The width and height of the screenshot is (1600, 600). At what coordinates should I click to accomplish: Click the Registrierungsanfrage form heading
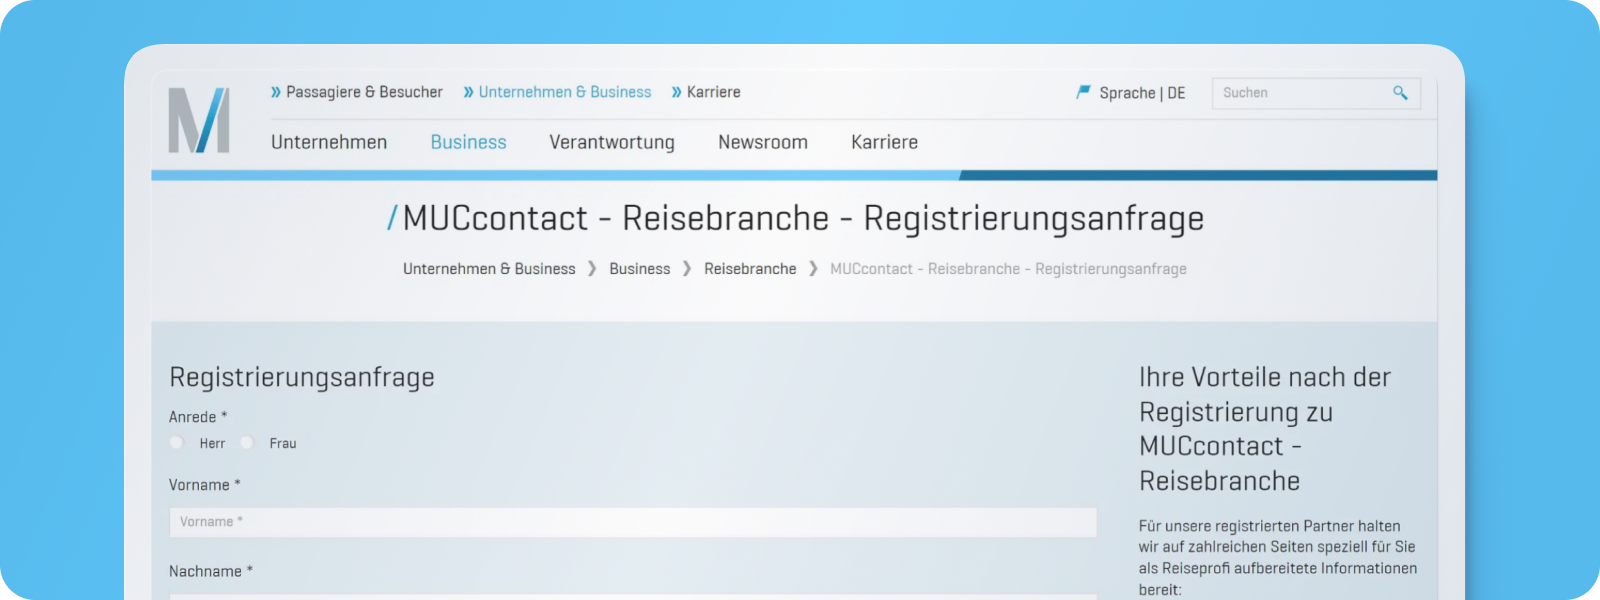click(302, 378)
